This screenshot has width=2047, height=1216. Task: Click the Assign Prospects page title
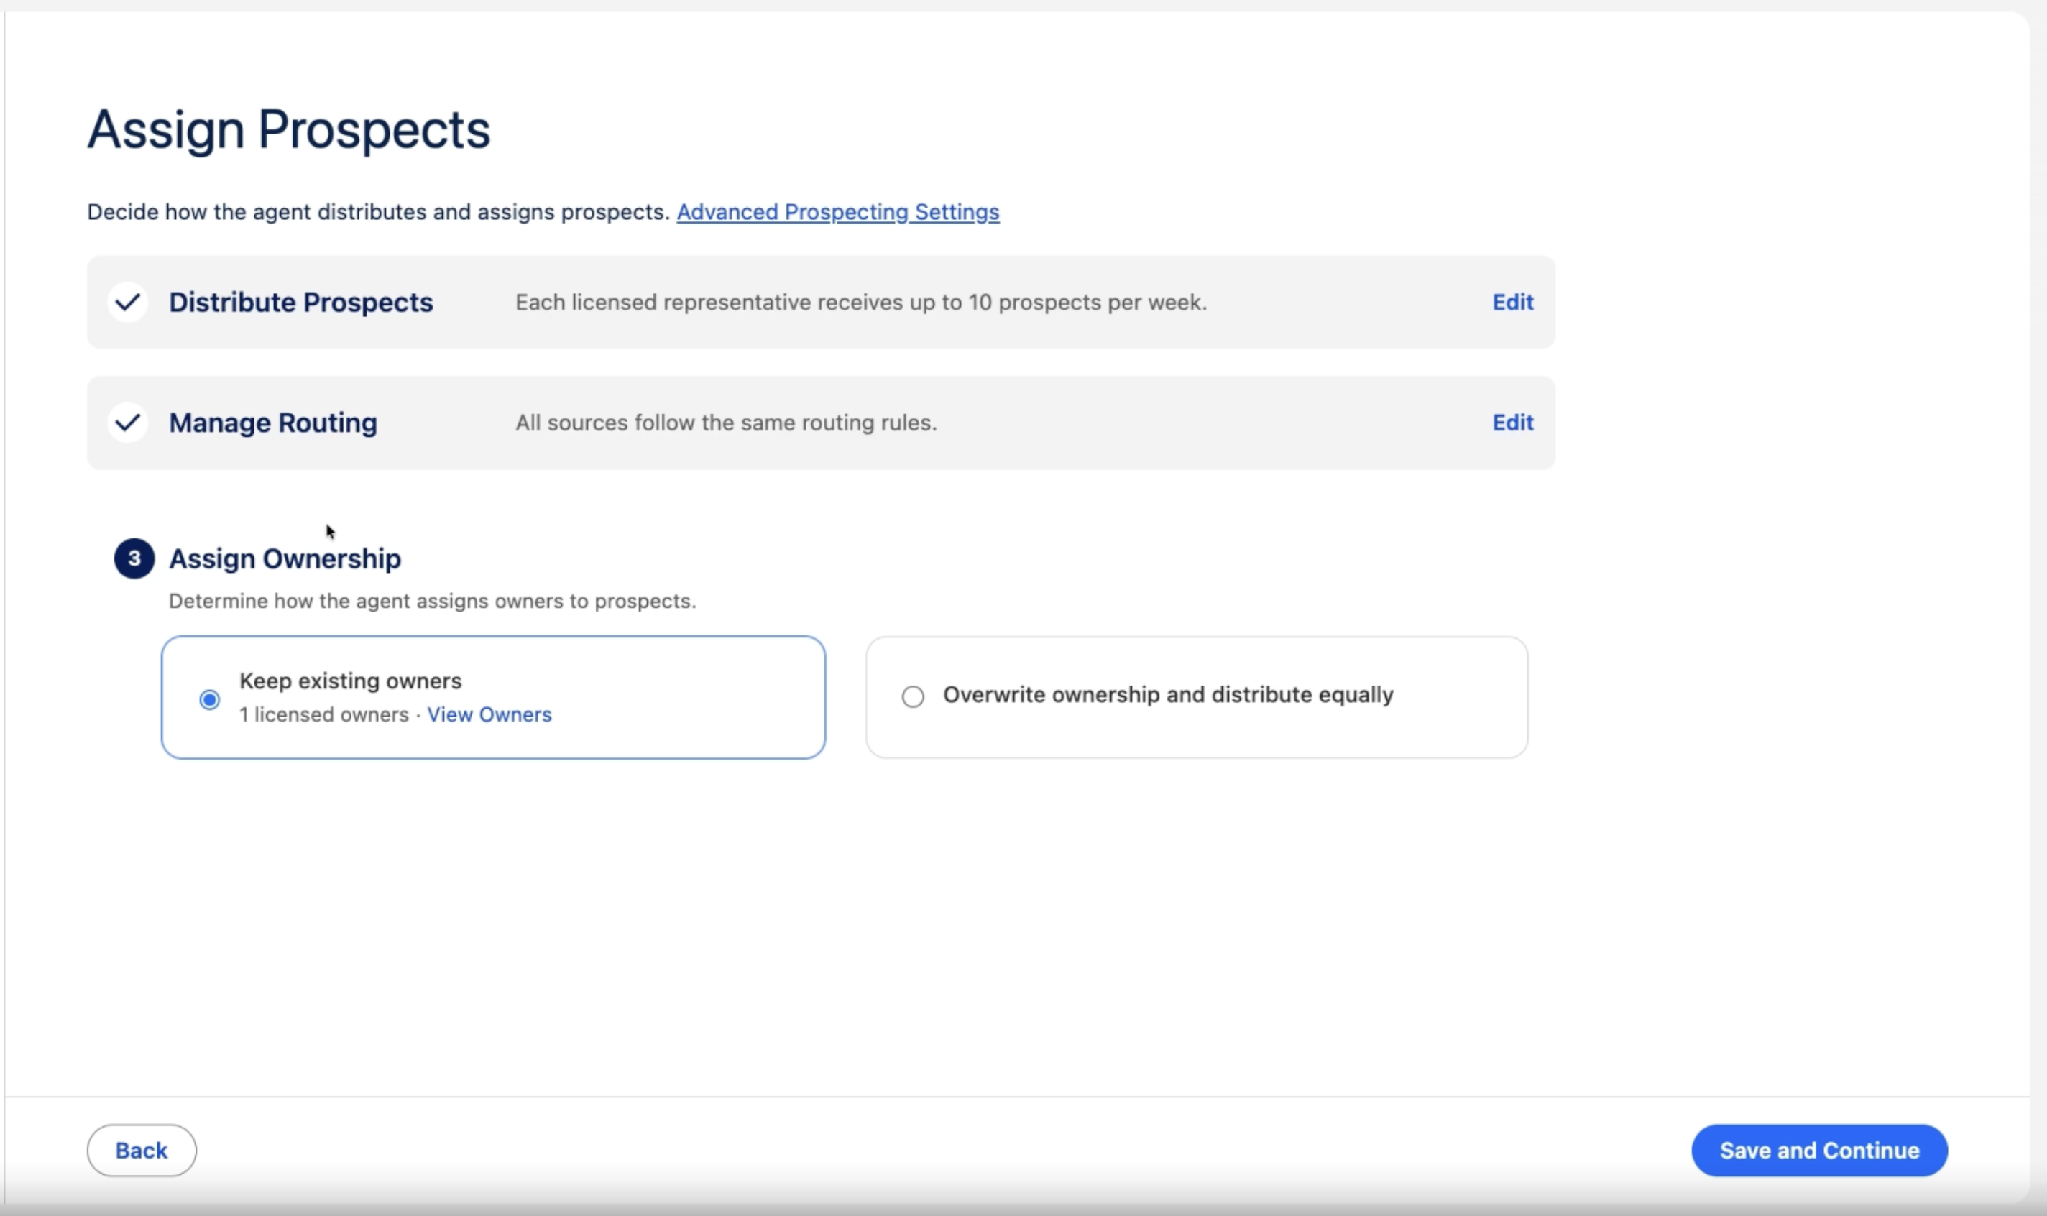coord(289,130)
